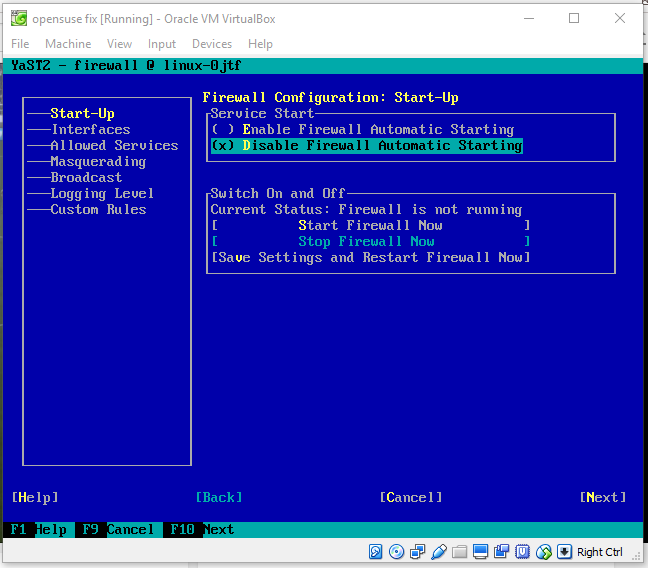This screenshot has width=648, height=568.
Task: Click the VirtualBox window app icon
Action: 19,19
